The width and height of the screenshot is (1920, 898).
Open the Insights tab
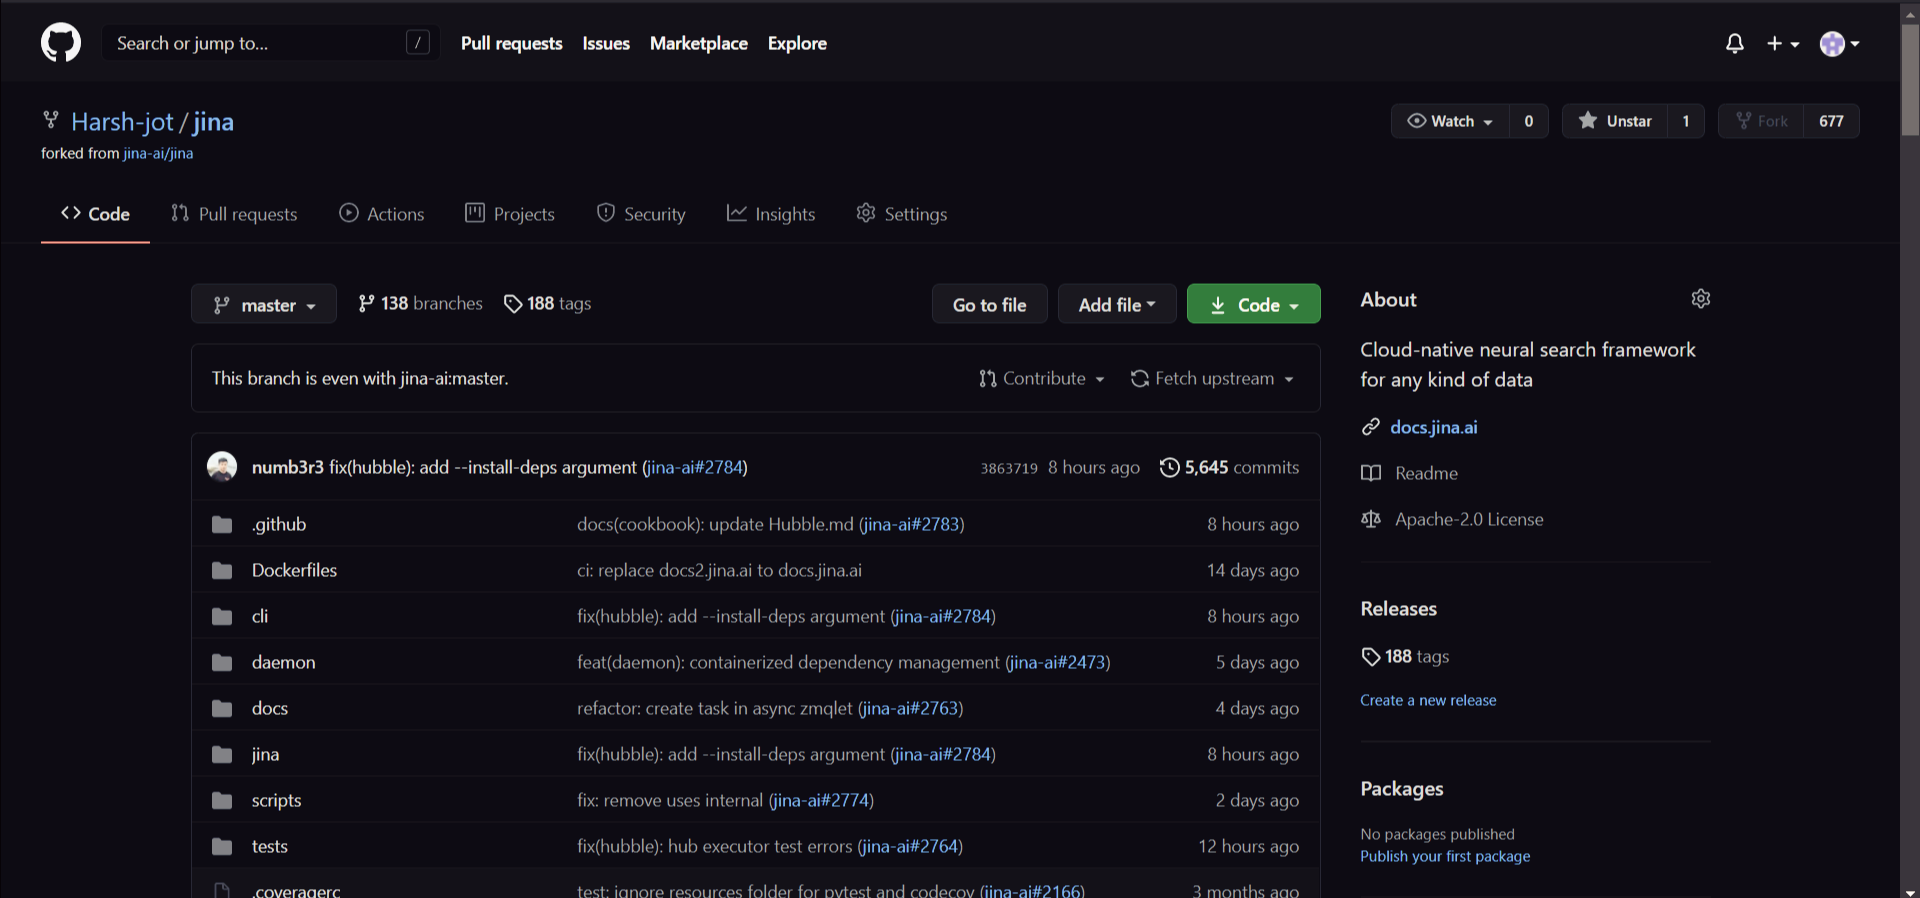tap(771, 214)
